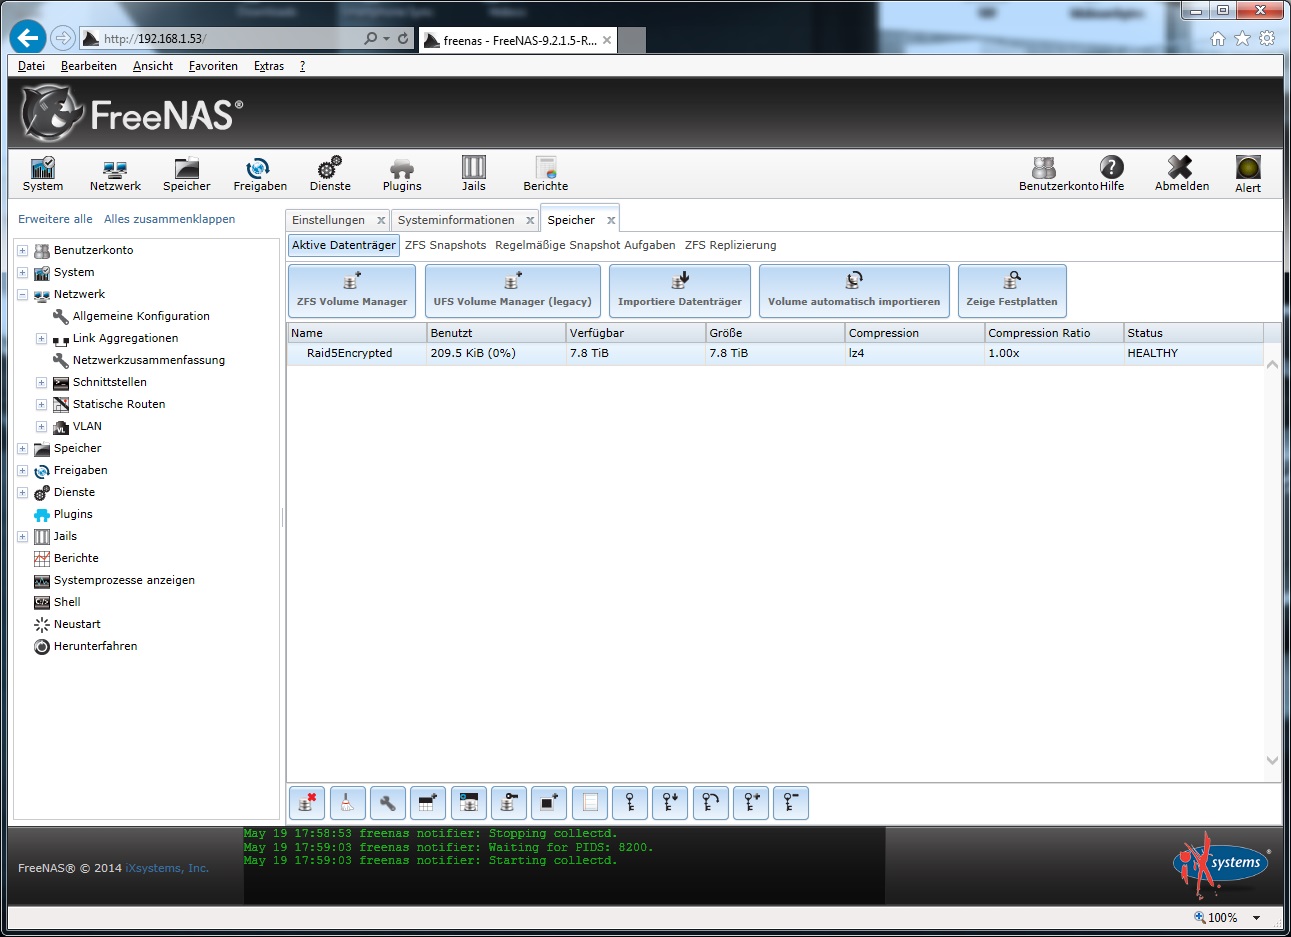The image size is (1291, 937).
Task: Open the Speicher toolbar icon
Action: tap(187, 174)
